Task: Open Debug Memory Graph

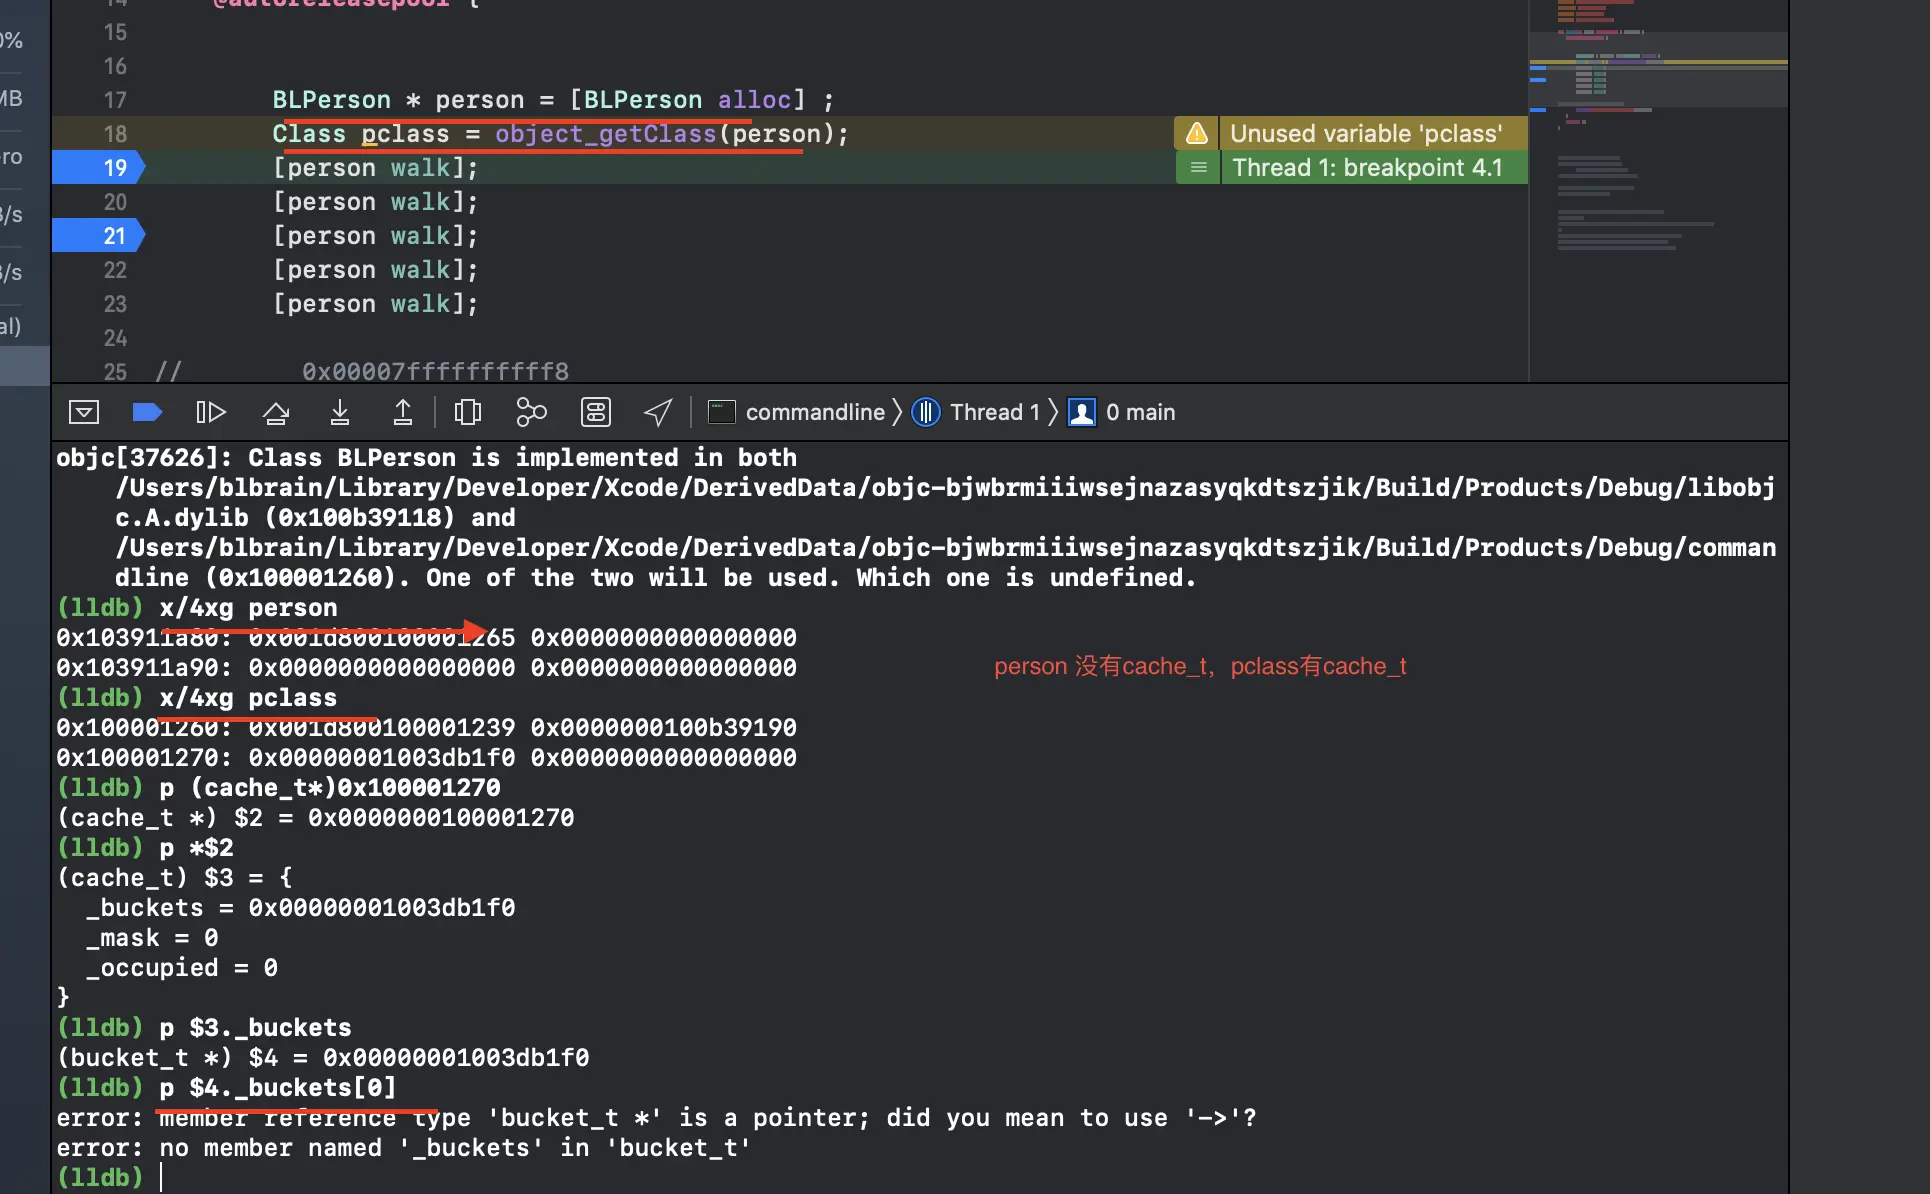Action: point(531,412)
